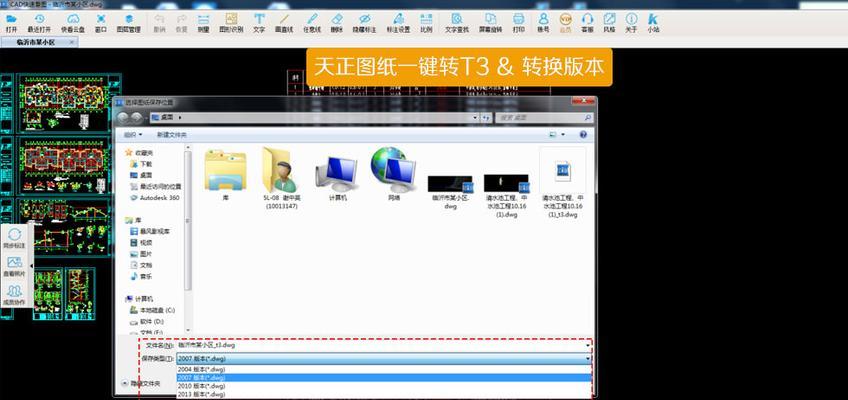Select the SL-08 user folder

tap(281, 178)
